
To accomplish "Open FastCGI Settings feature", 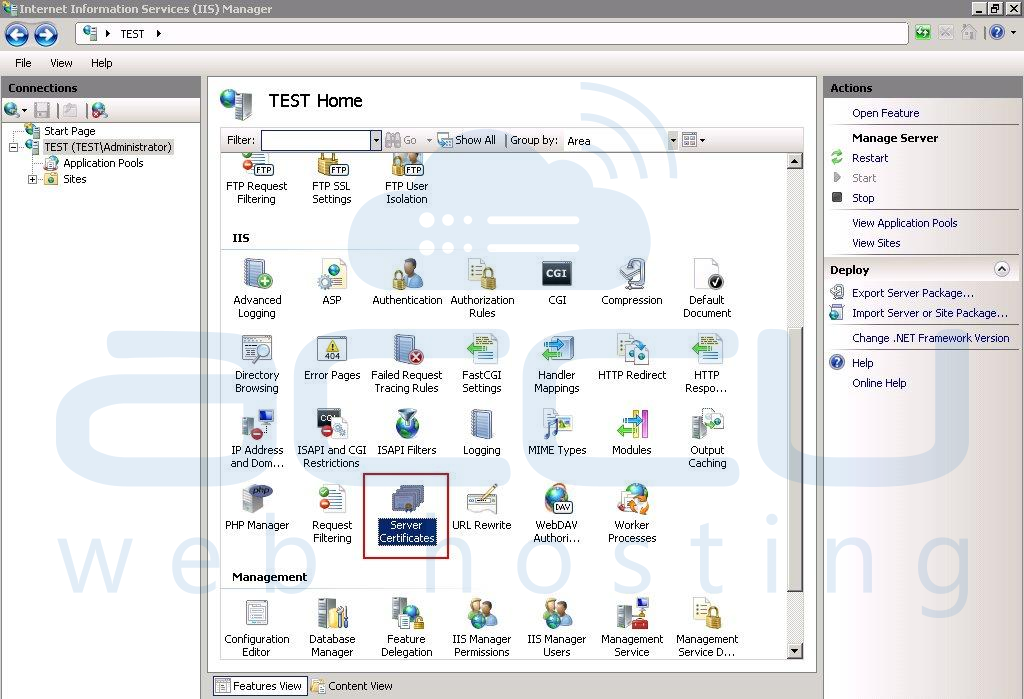I will pyautogui.click(x=482, y=364).
